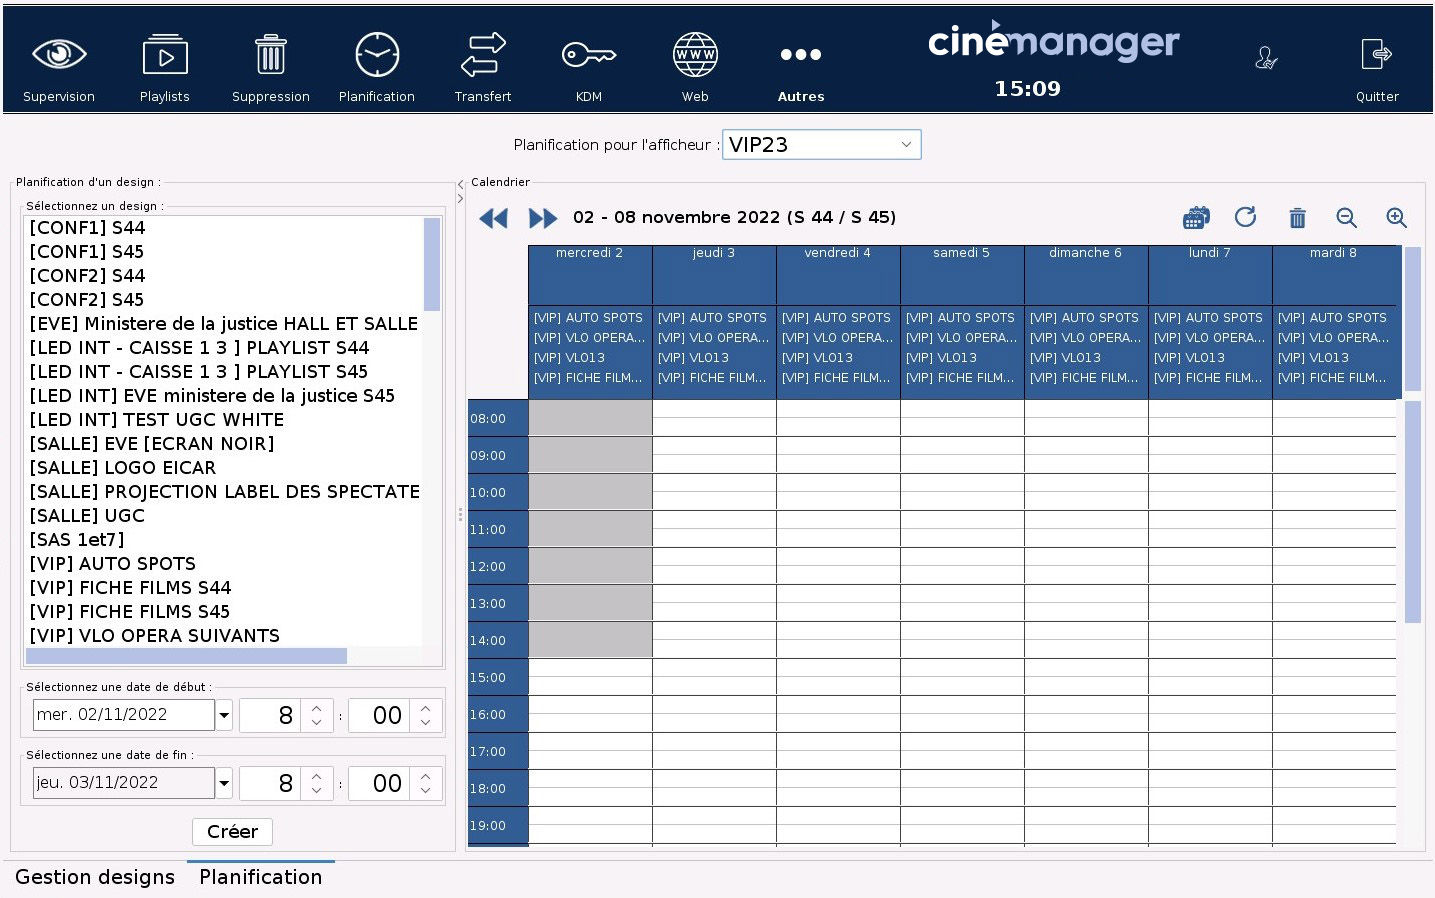Screen dimensions: 1435x898
Task: Zoom out the calendar
Action: coord(1346,217)
